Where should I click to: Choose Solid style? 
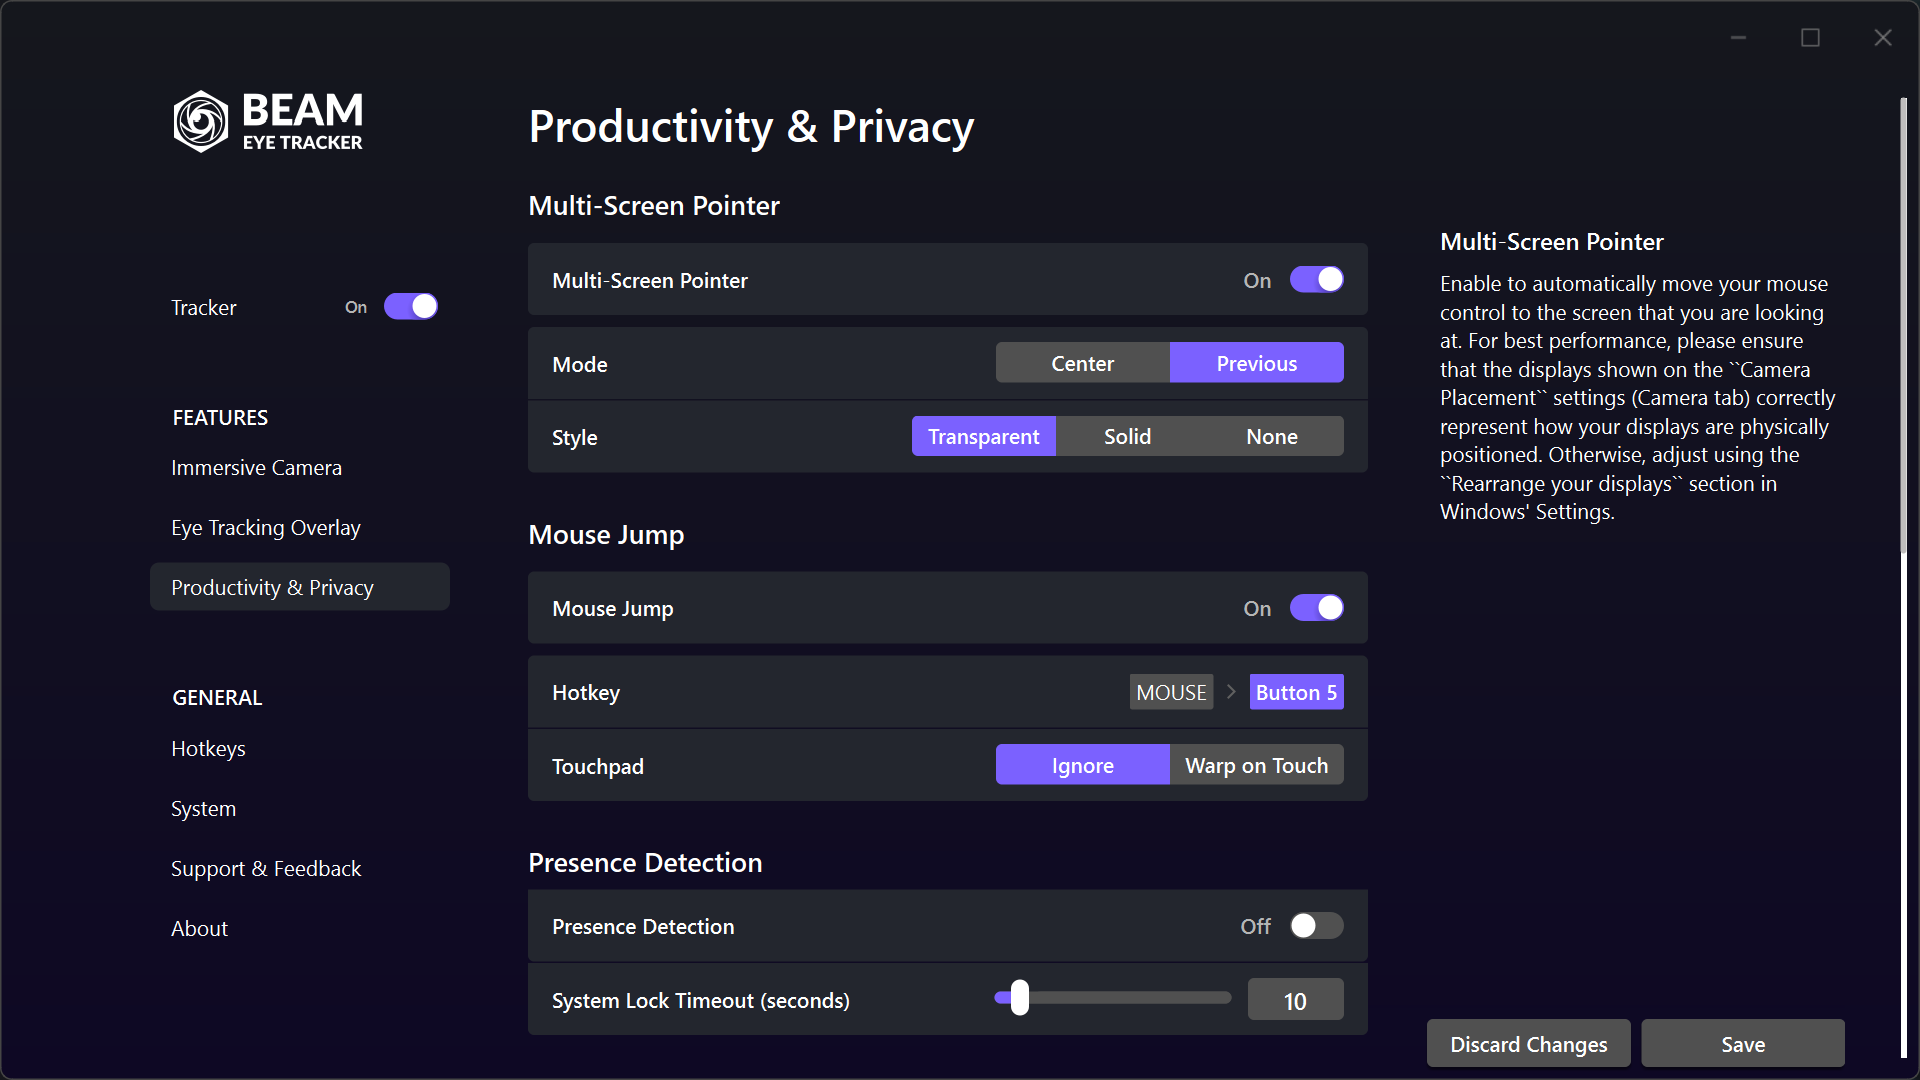[x=1127, y=437]
